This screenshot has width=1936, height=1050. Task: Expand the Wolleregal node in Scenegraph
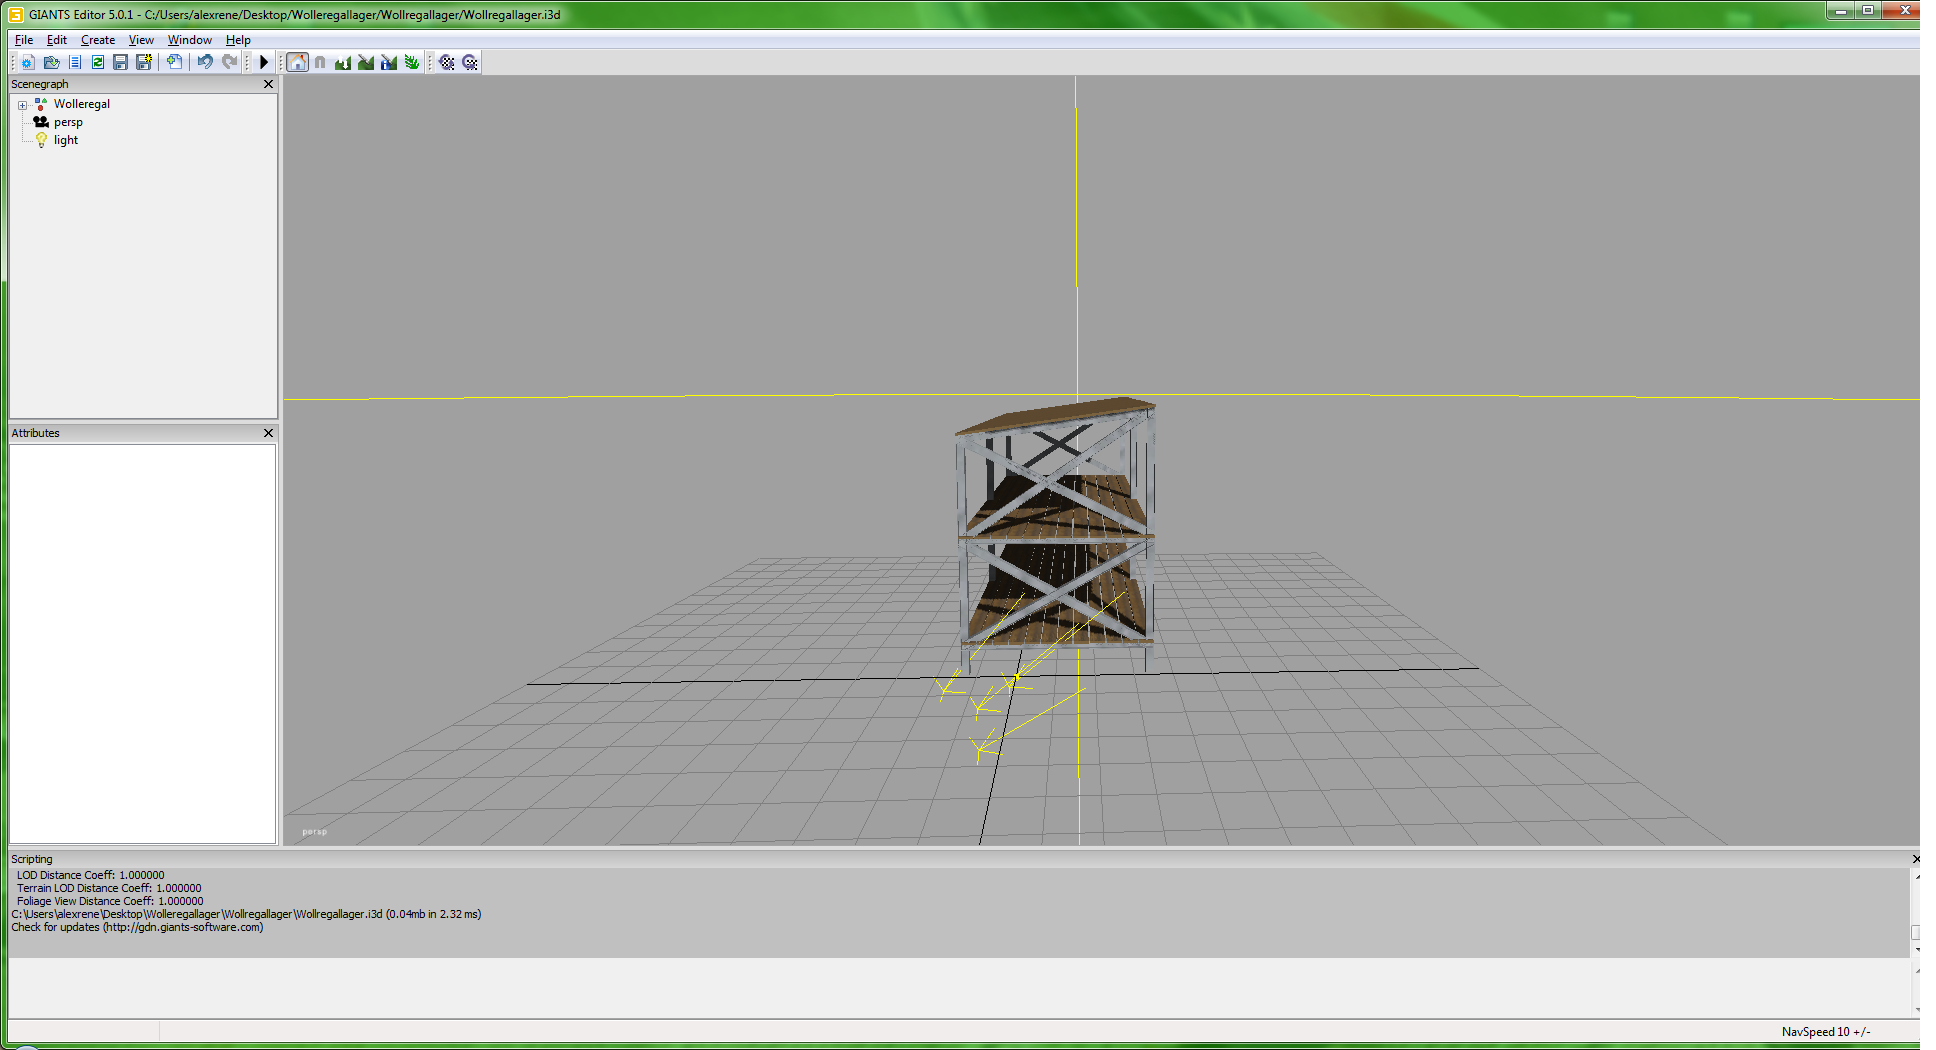pos(22,105)
